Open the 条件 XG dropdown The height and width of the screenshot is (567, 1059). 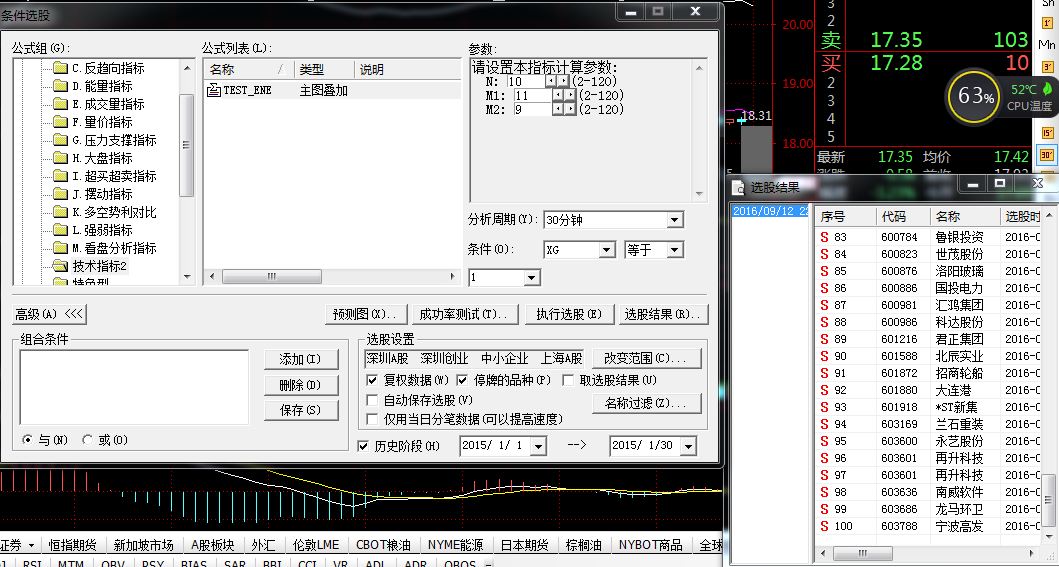pos(606,250)
